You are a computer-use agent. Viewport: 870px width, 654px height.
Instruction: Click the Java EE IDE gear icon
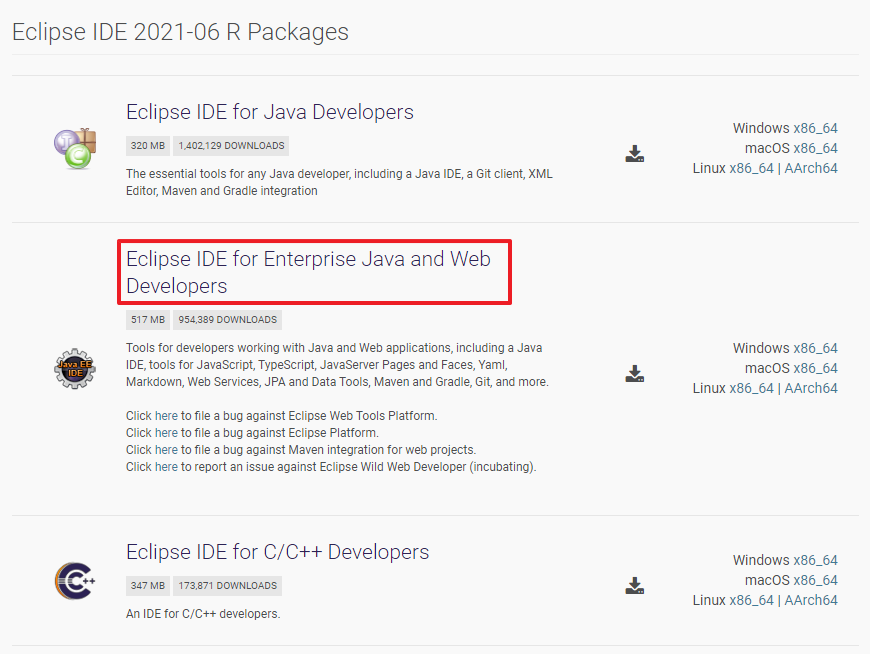click(74, 370)
